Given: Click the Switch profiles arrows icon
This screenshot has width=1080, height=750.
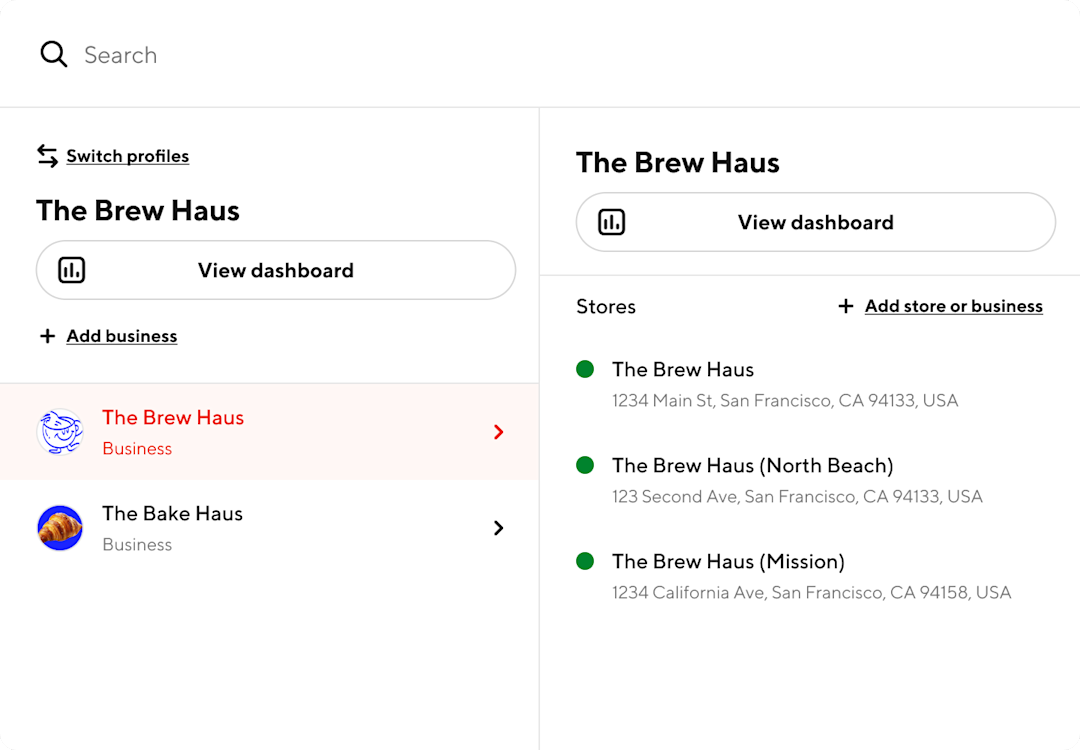Looking at the screenshot, I should click(x=48, y=156).
